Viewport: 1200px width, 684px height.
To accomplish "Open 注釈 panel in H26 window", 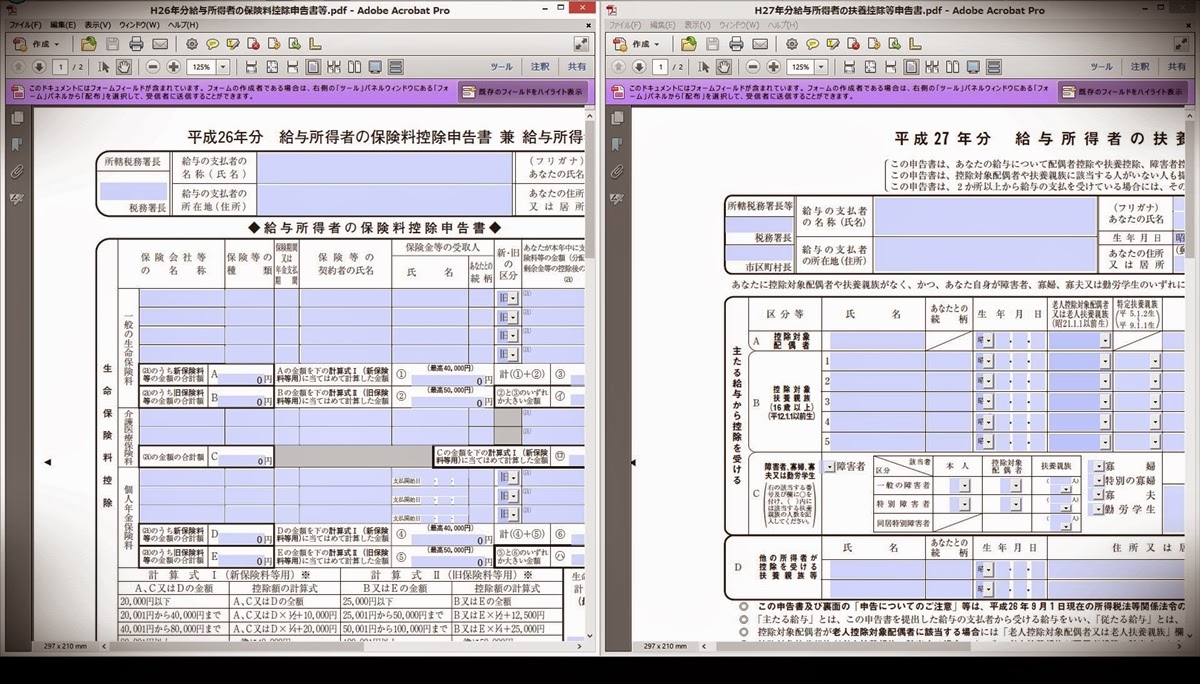I will [x=540, y=67].
